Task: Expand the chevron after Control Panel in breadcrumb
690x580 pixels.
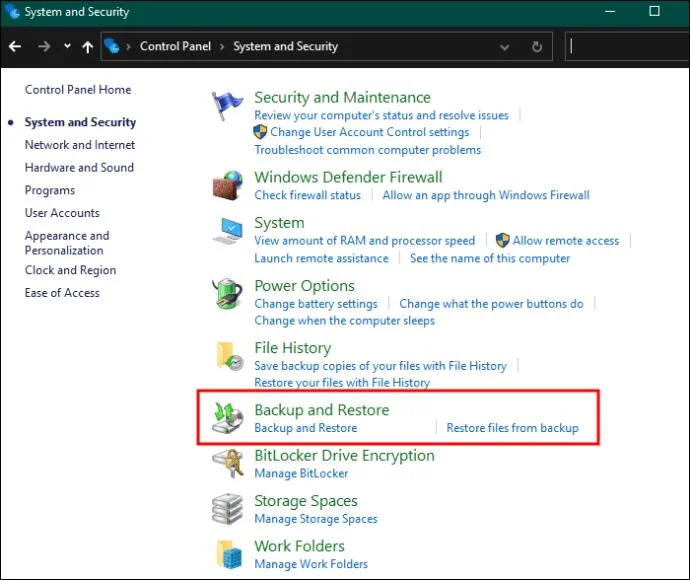Action: 222,47
